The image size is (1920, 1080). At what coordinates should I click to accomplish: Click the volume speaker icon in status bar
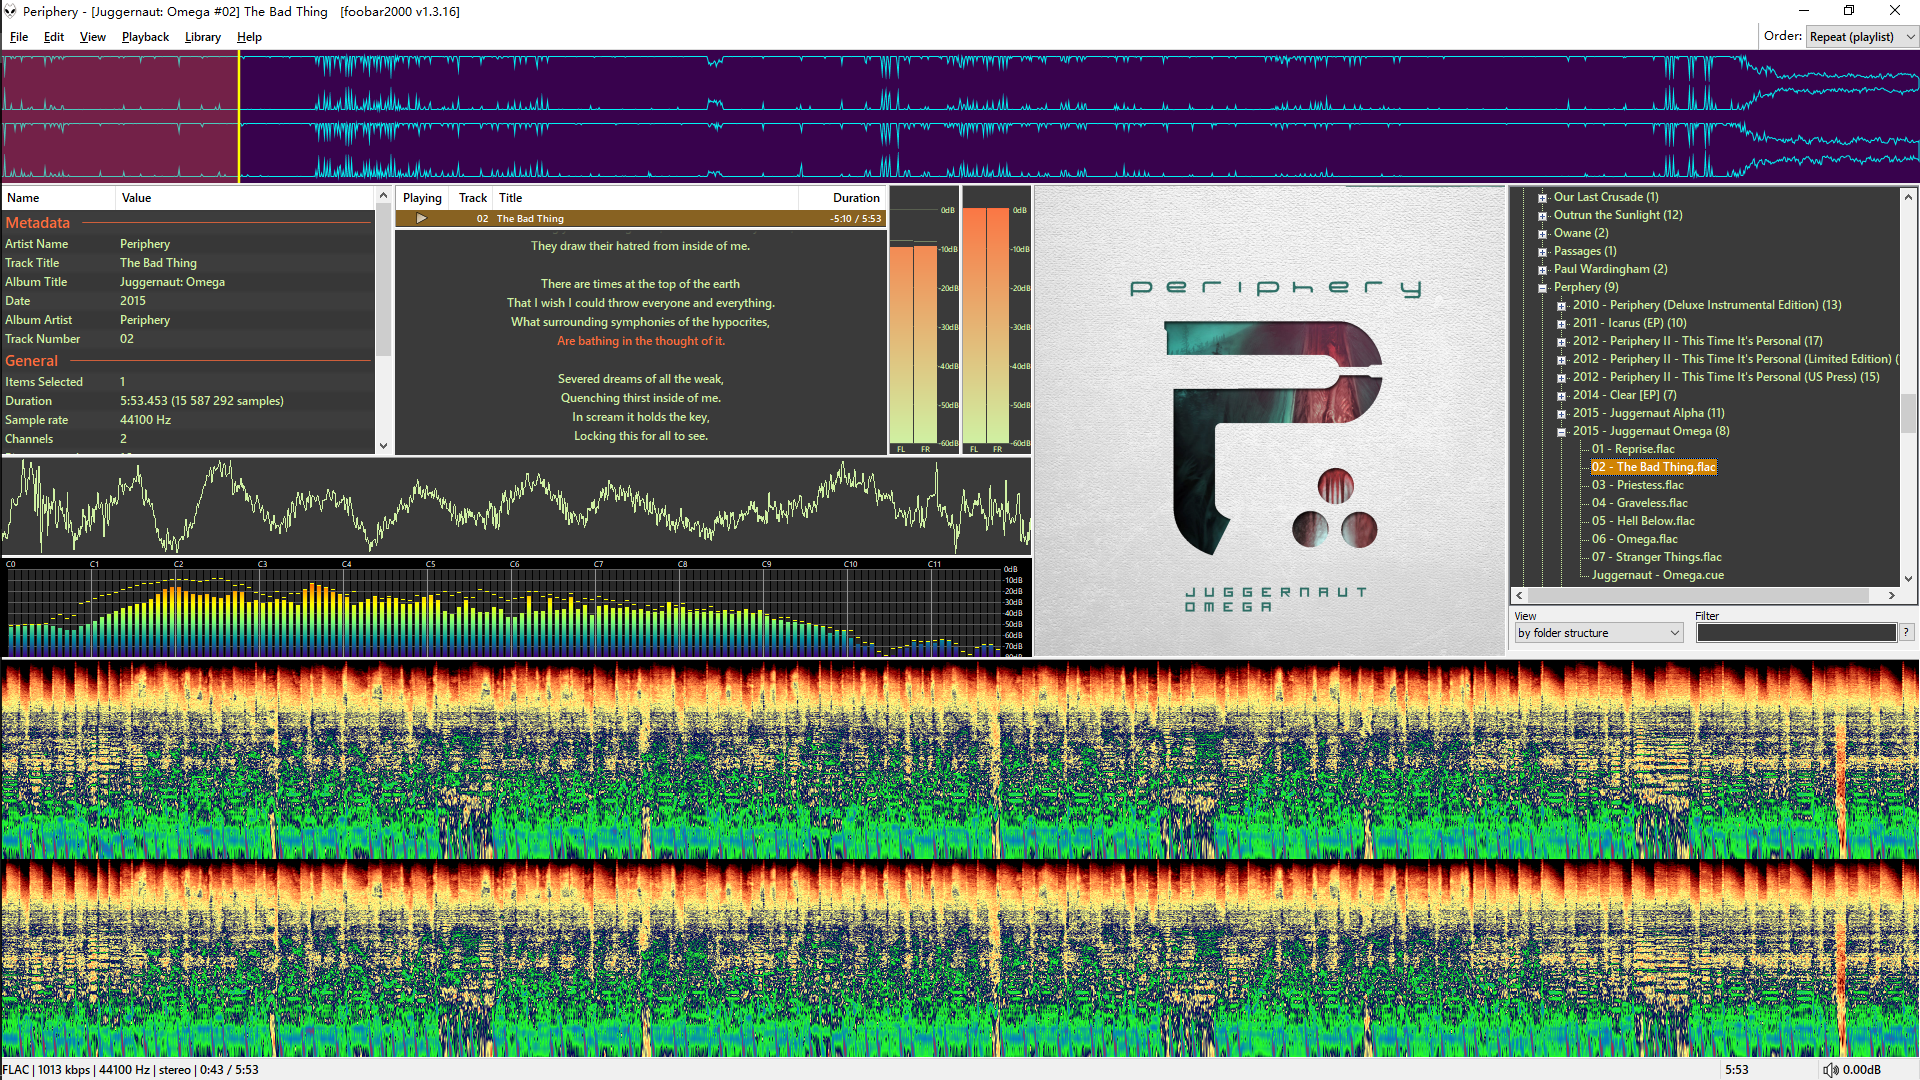[1830, 1070]
